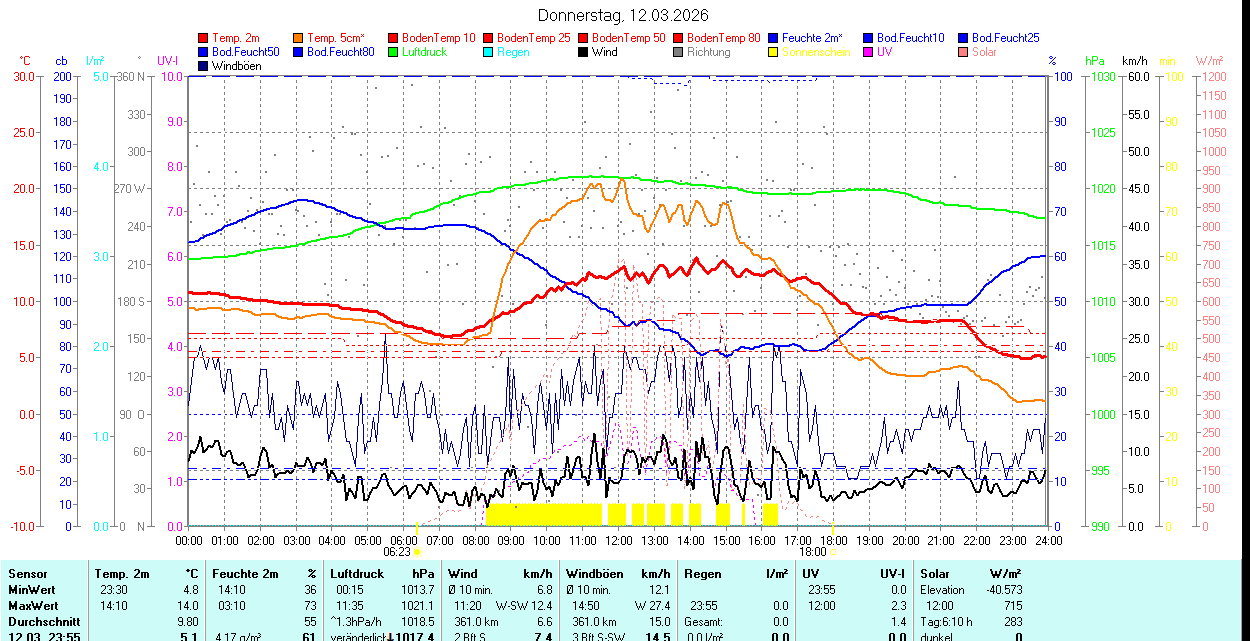Click the yellow Sonnenschein legend swatch
Image resolution: width=1250 pixels, height=641 pixels.
pyautogui.click(x=774, y=52)
